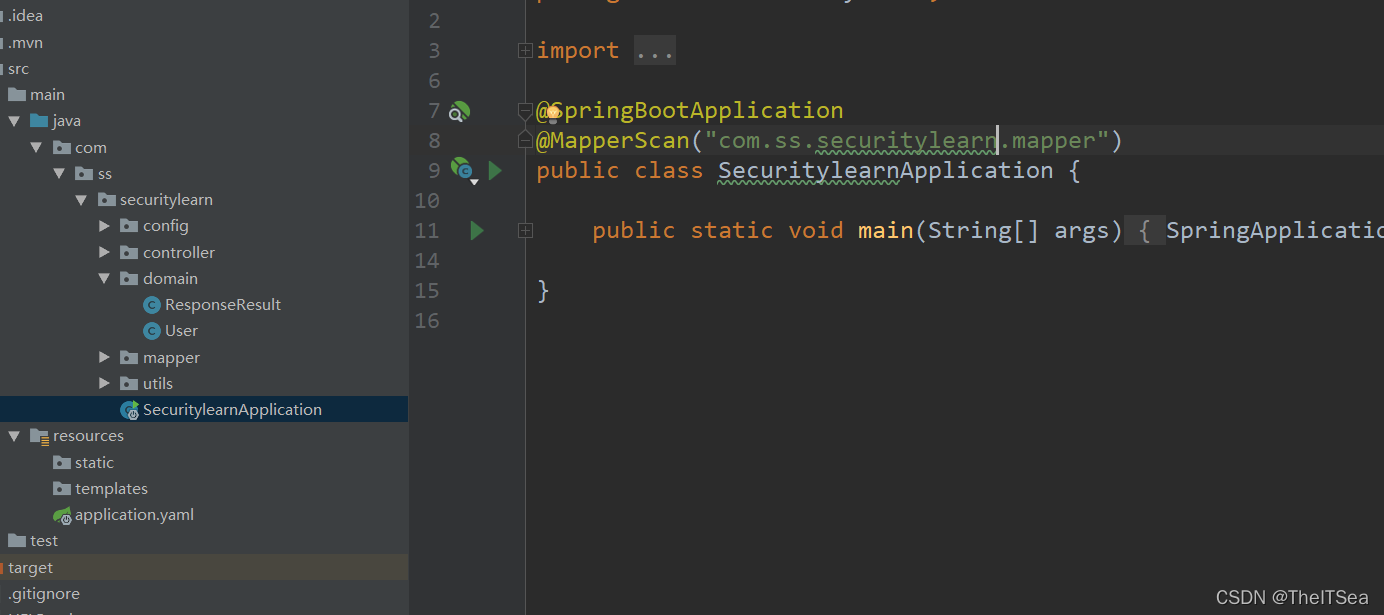Click the templates folder icon

(x=61, y=488)
